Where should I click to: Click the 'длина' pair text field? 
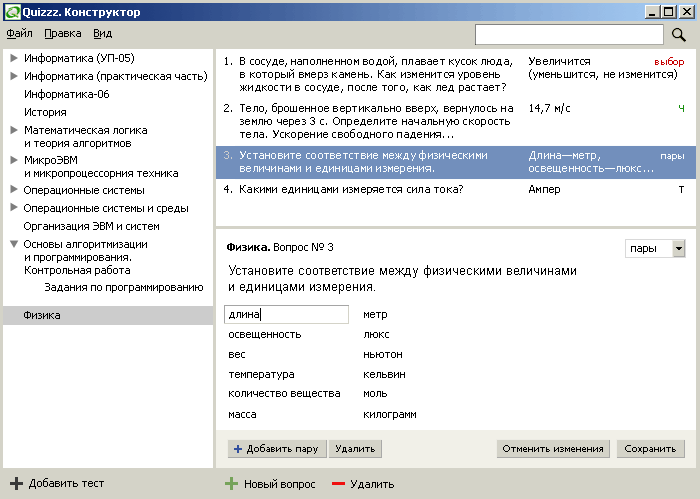[287, 315]
